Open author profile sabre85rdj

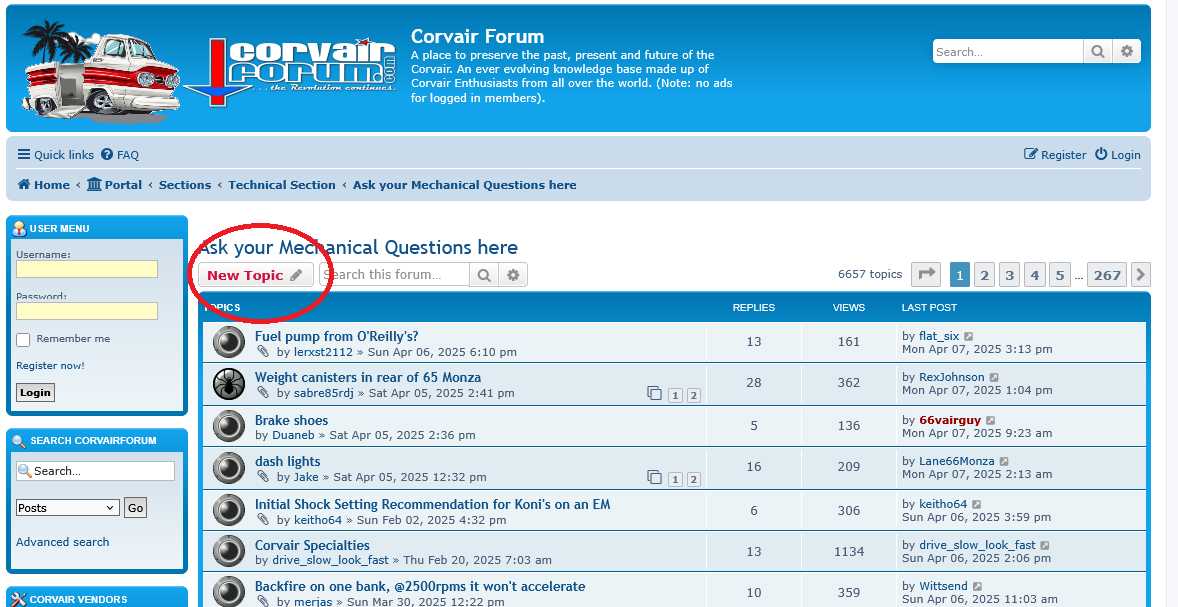(324, 393)
